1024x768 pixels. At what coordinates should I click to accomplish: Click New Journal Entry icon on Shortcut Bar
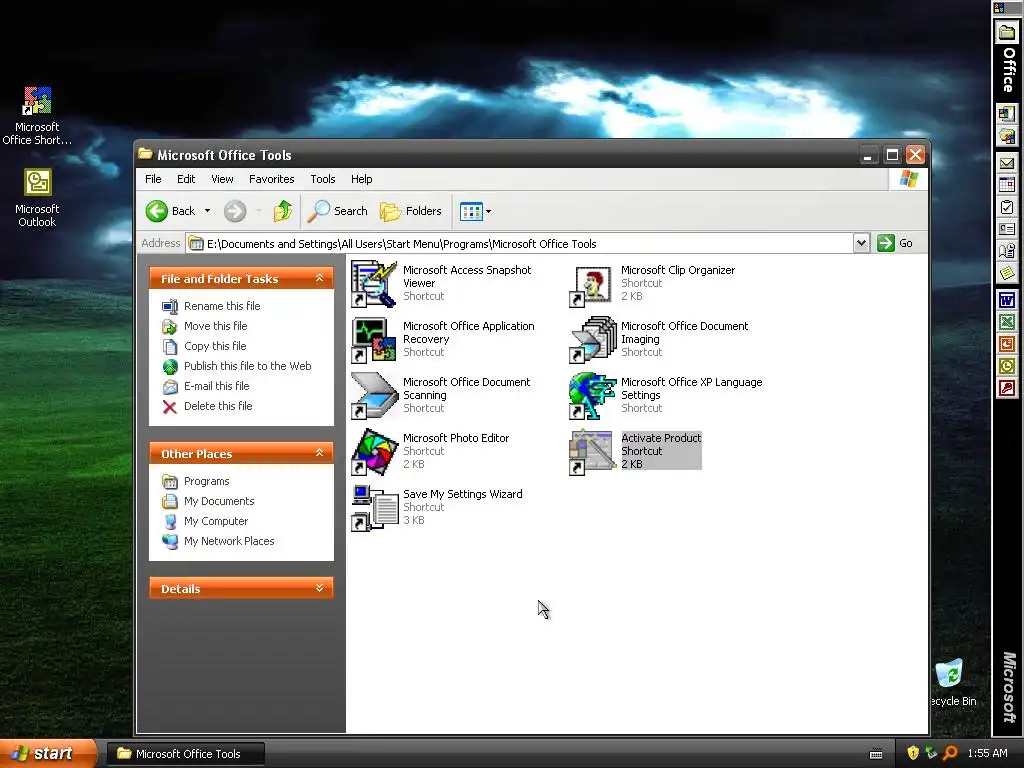click(1006, 251)
